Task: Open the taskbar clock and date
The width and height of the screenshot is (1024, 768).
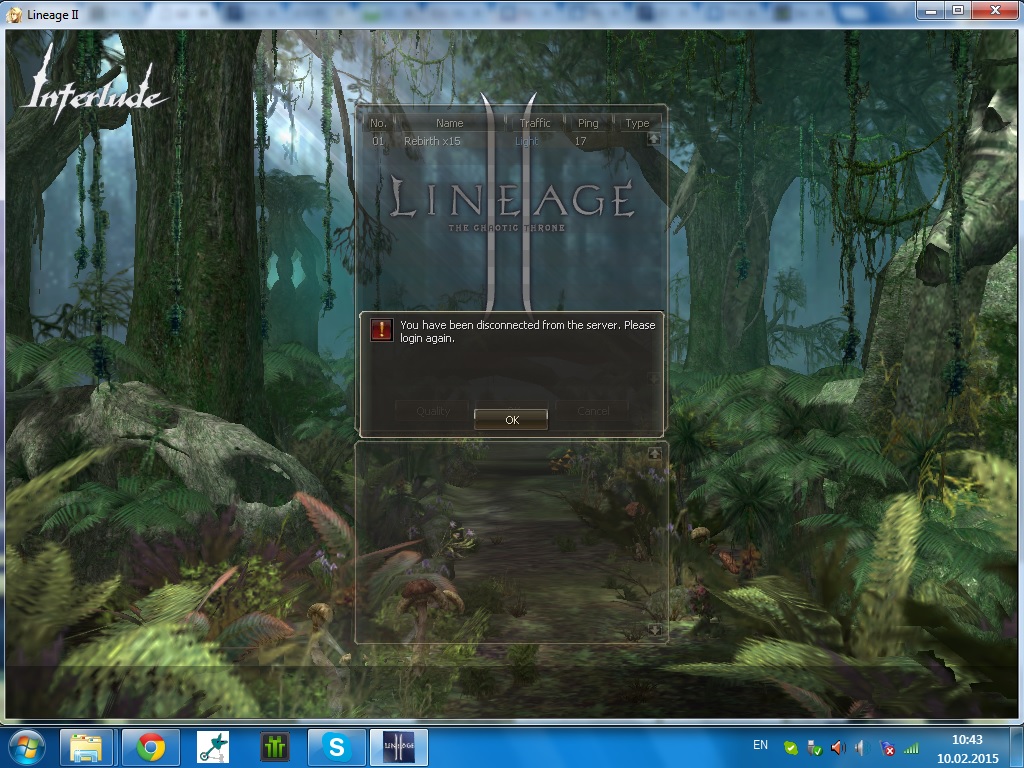Action: (967, 748)
